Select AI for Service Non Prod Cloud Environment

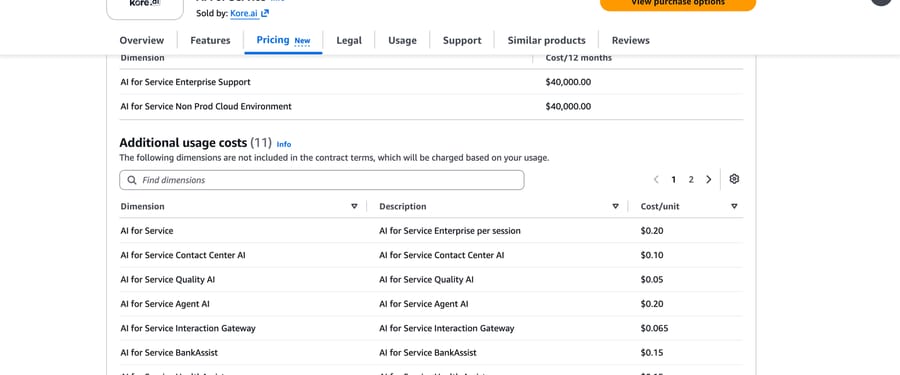pyautogui.click(x=206, y=106)
